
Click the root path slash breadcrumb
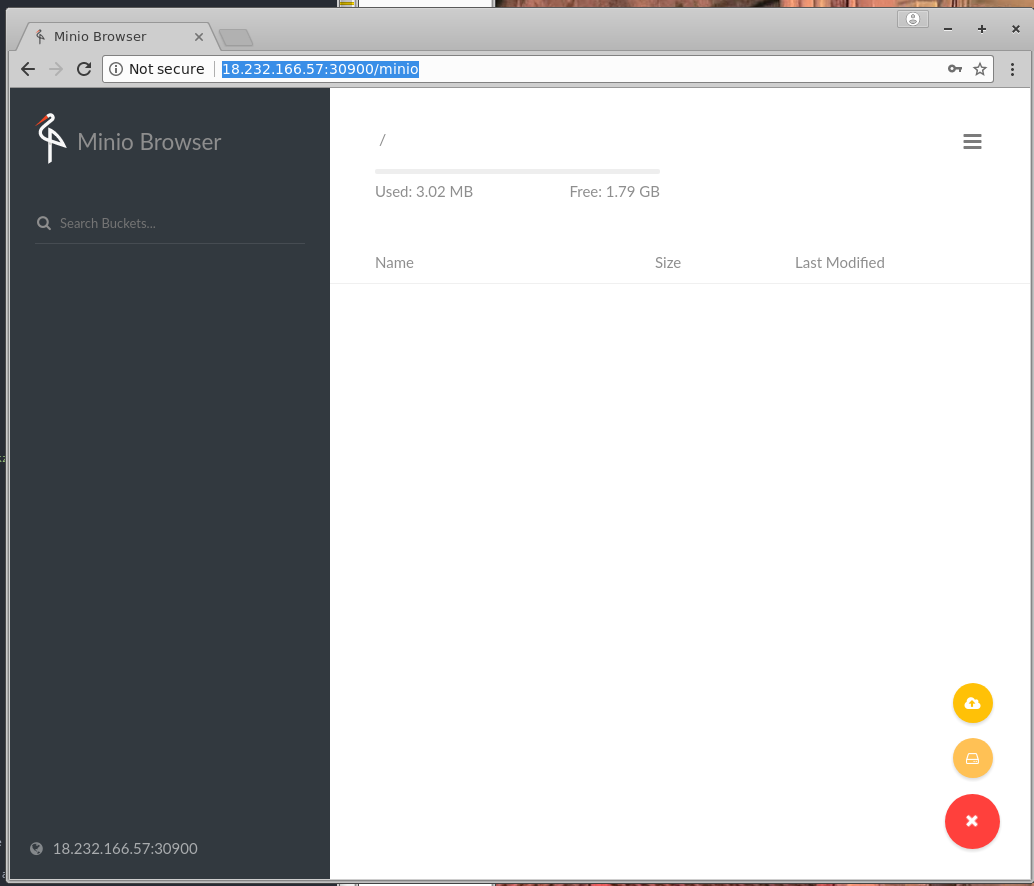pos(382,140)
